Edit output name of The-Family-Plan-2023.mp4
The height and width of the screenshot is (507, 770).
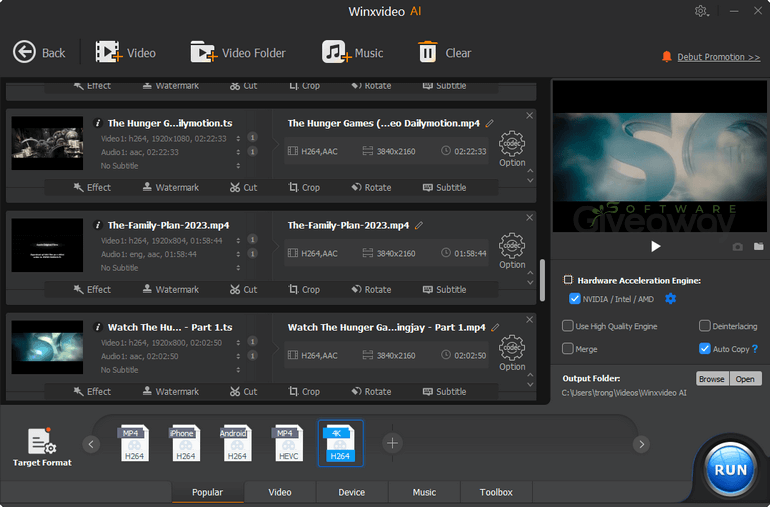pos(419,225)
